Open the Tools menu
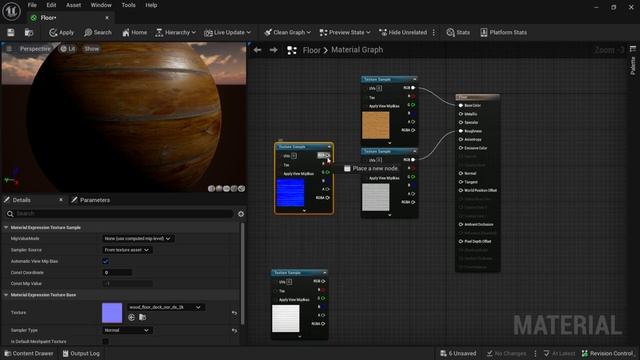Image resolution: width=640 pixels, height=360 pixels. (129, 5)
